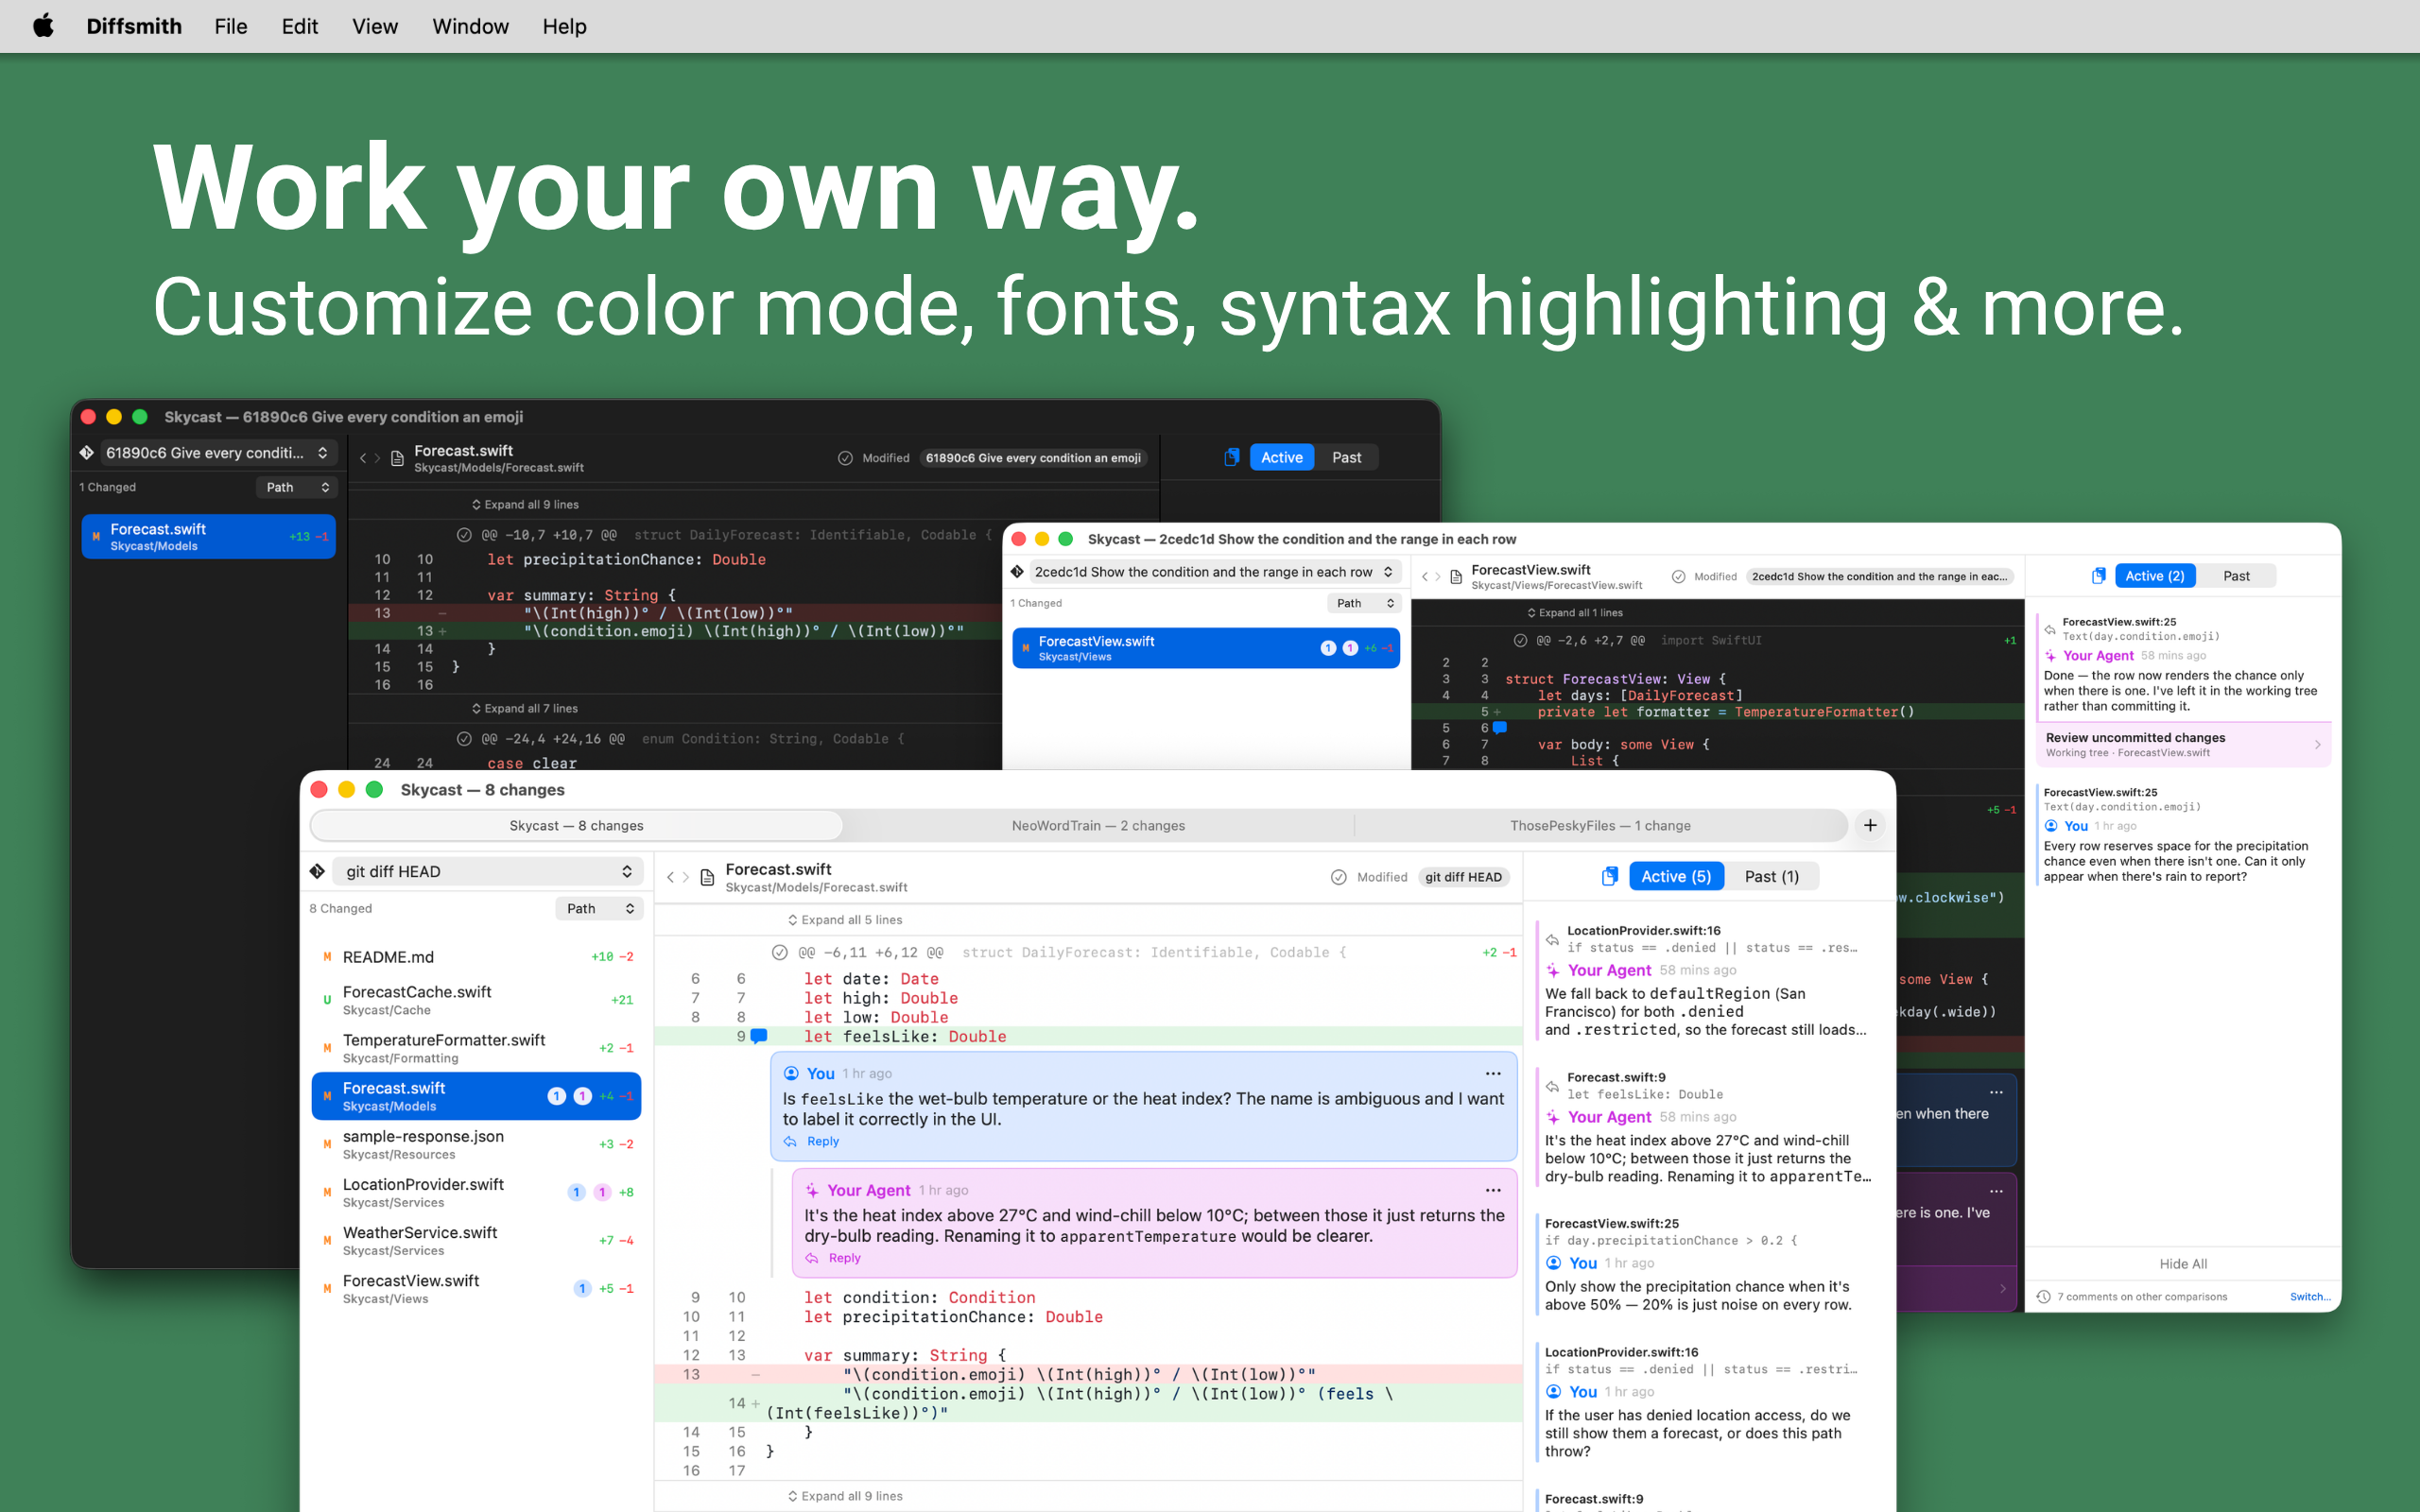Select Active (2) in the 2cedc1d window

(x=2154, y=576)
